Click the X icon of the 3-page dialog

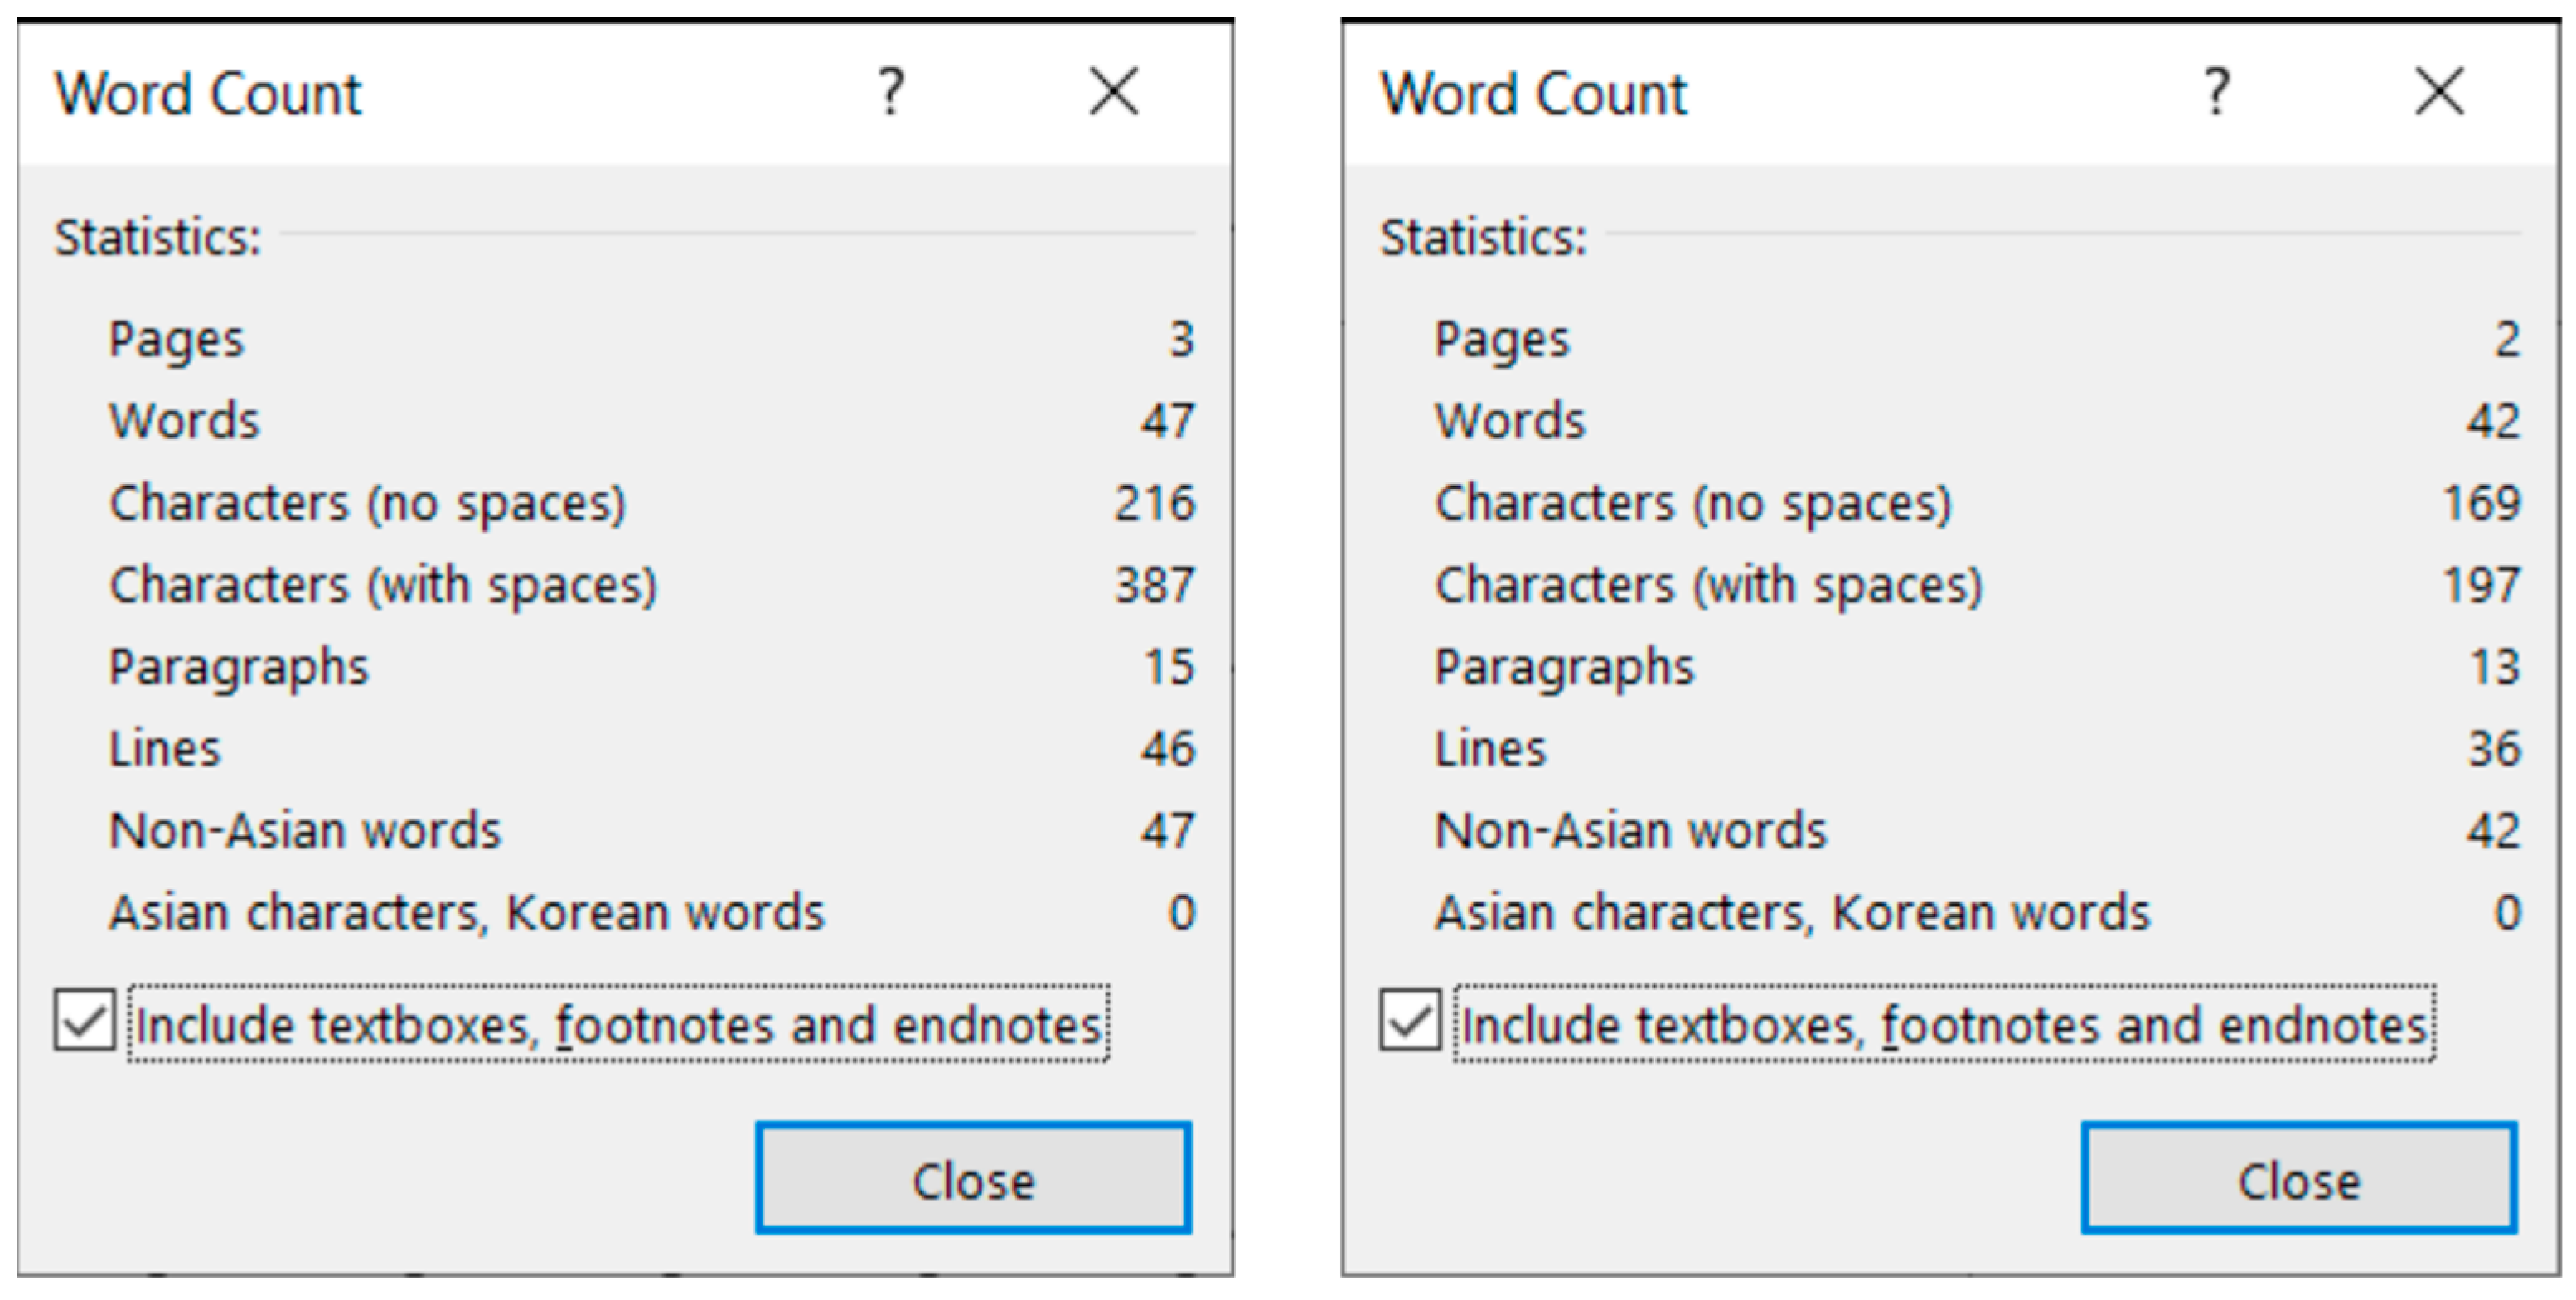click(1113, 92)
